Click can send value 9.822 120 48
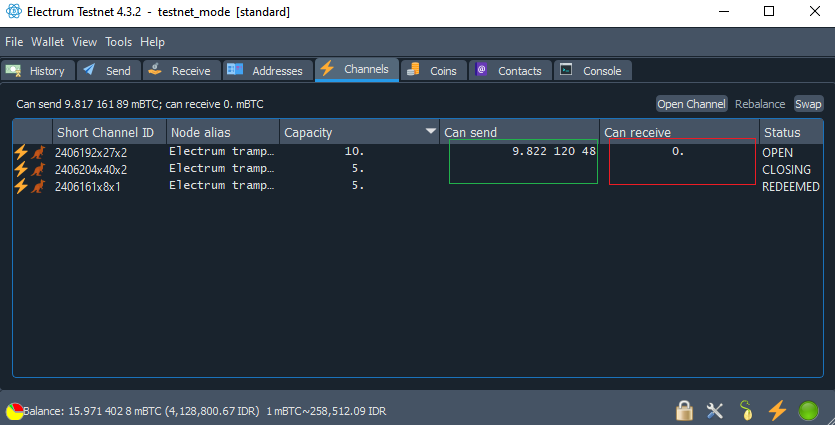This screenshot has width=835, height=425. click(554, 151)
